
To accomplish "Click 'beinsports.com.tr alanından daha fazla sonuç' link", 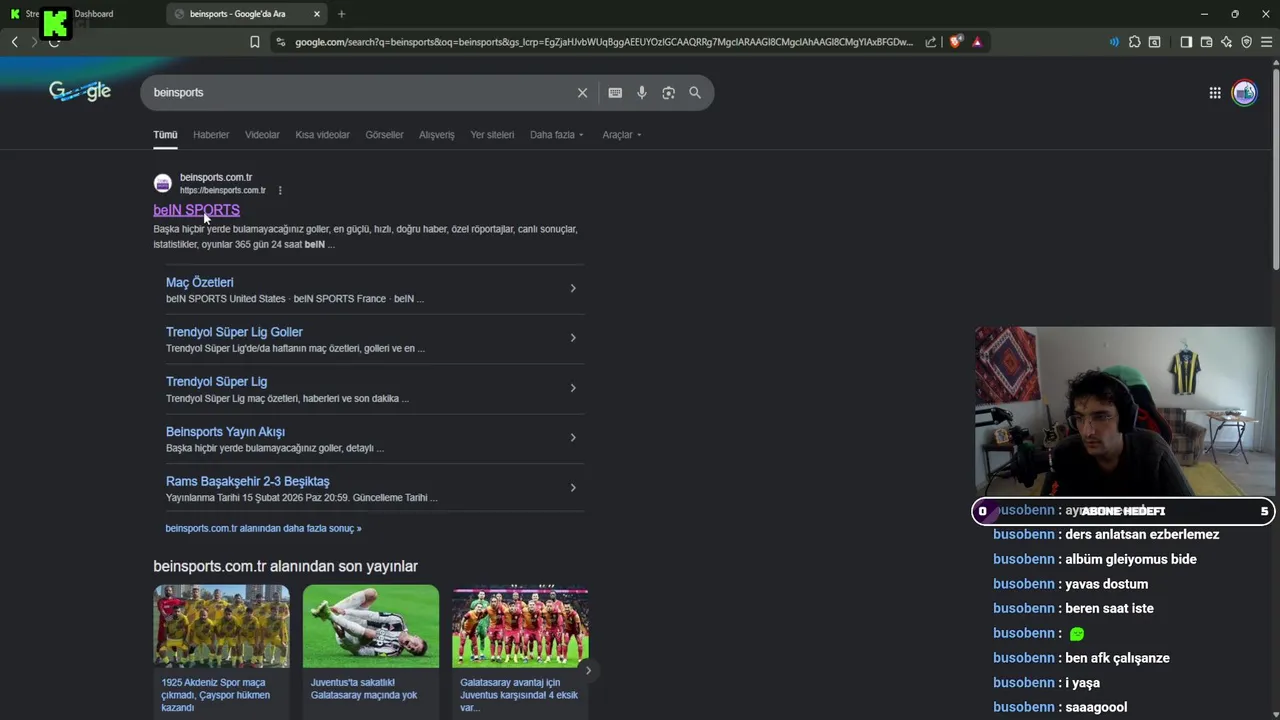I will point(263,528).
